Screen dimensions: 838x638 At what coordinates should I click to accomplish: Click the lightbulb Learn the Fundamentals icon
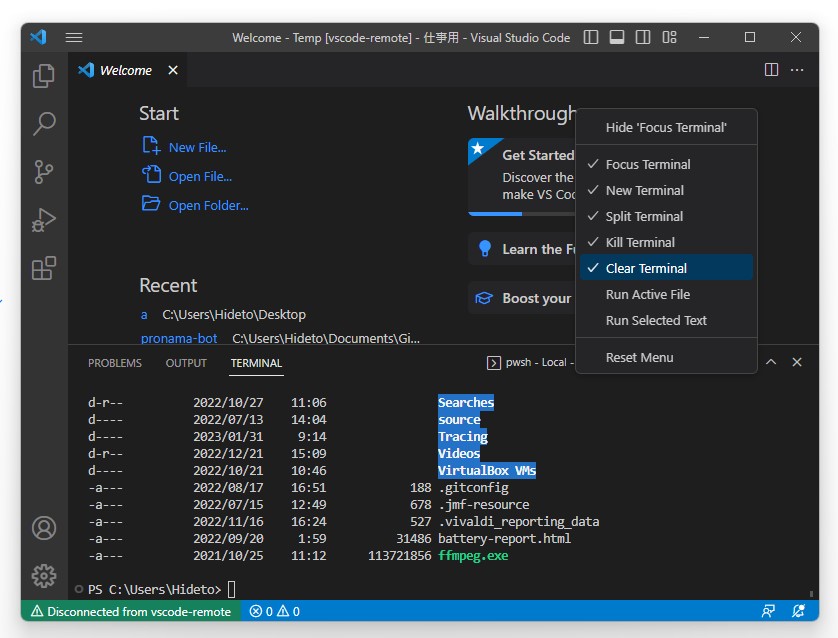pyautogui.click(x=485, y=249)
